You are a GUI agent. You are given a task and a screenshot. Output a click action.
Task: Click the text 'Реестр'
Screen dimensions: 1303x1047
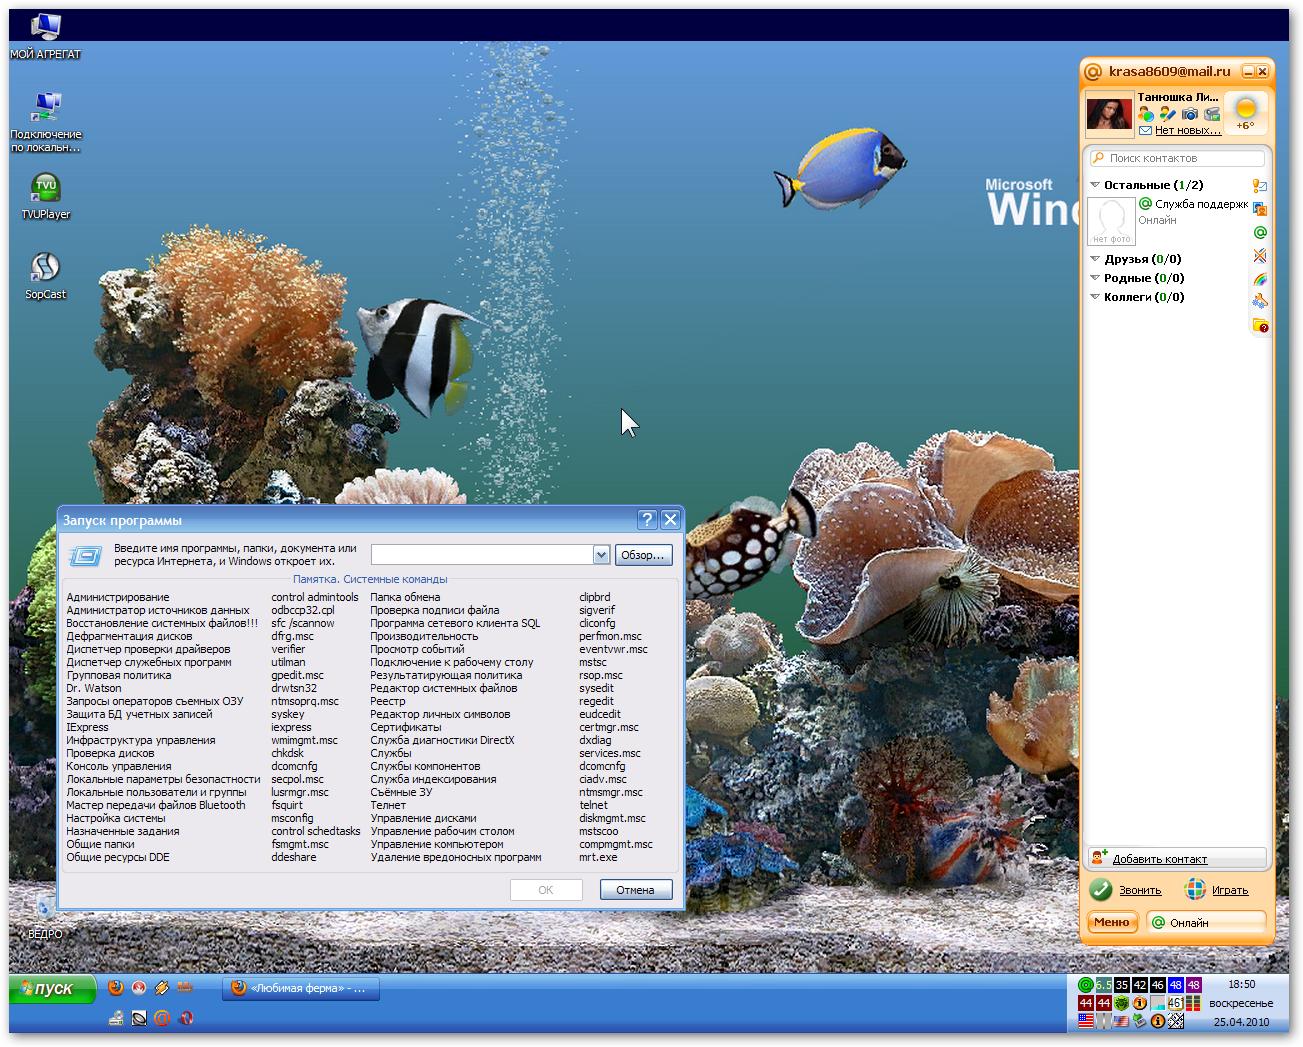coord(388,701)
